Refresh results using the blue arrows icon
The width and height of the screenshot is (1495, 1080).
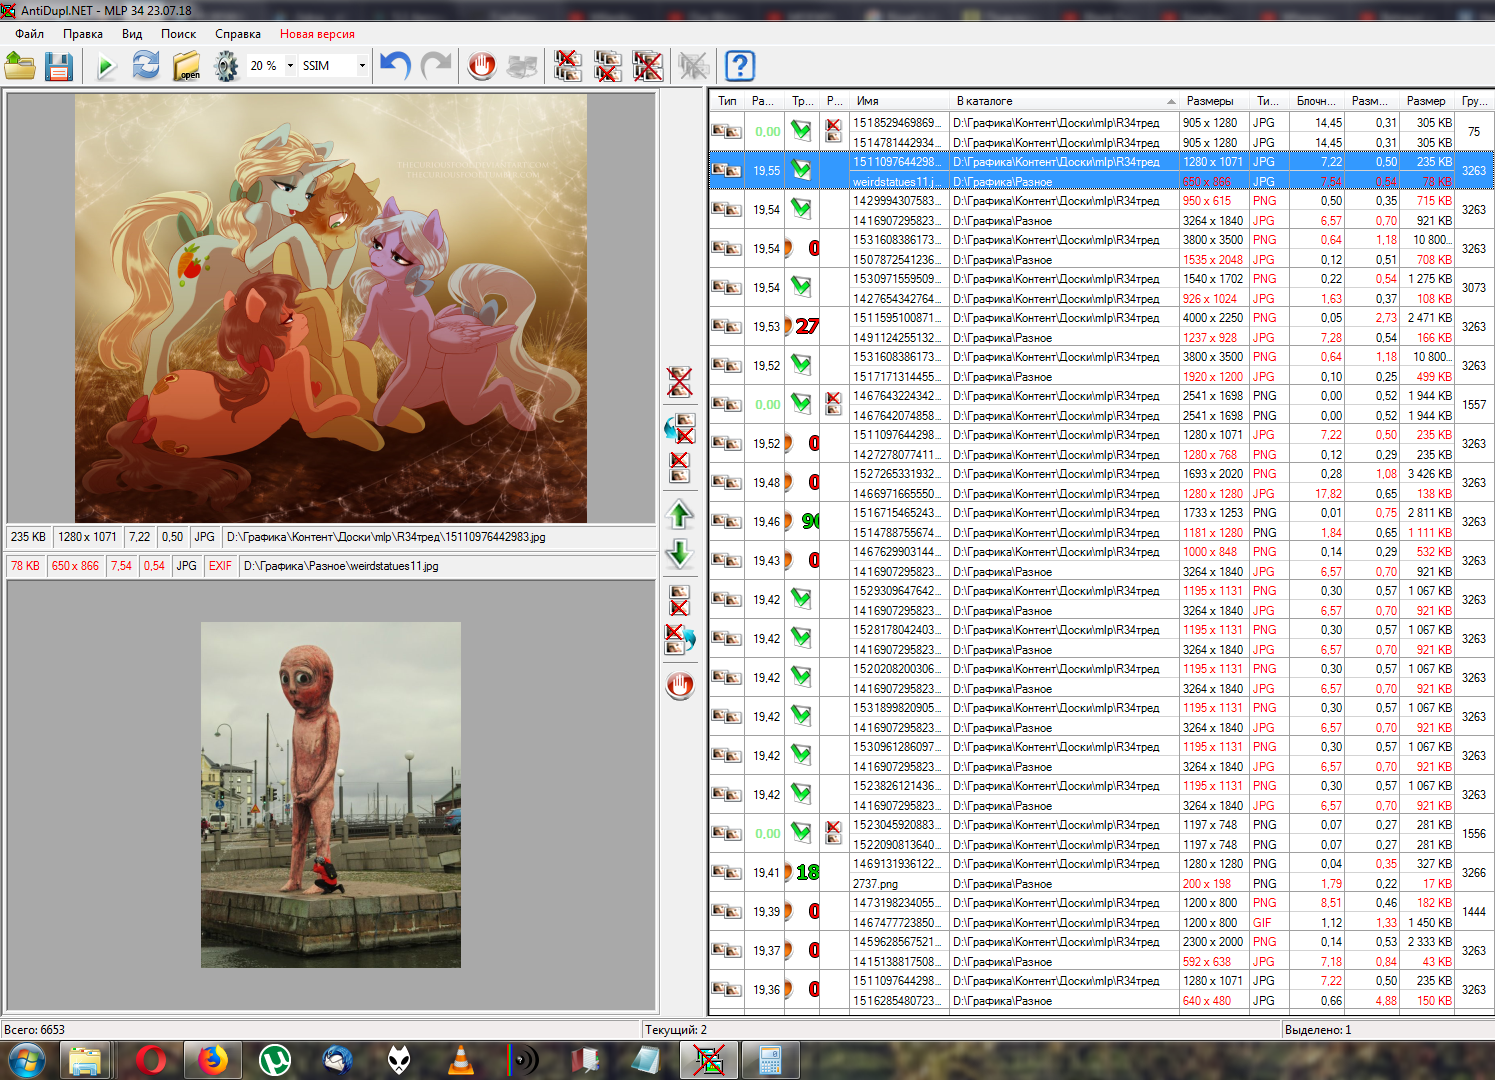(x=146, y=66)
